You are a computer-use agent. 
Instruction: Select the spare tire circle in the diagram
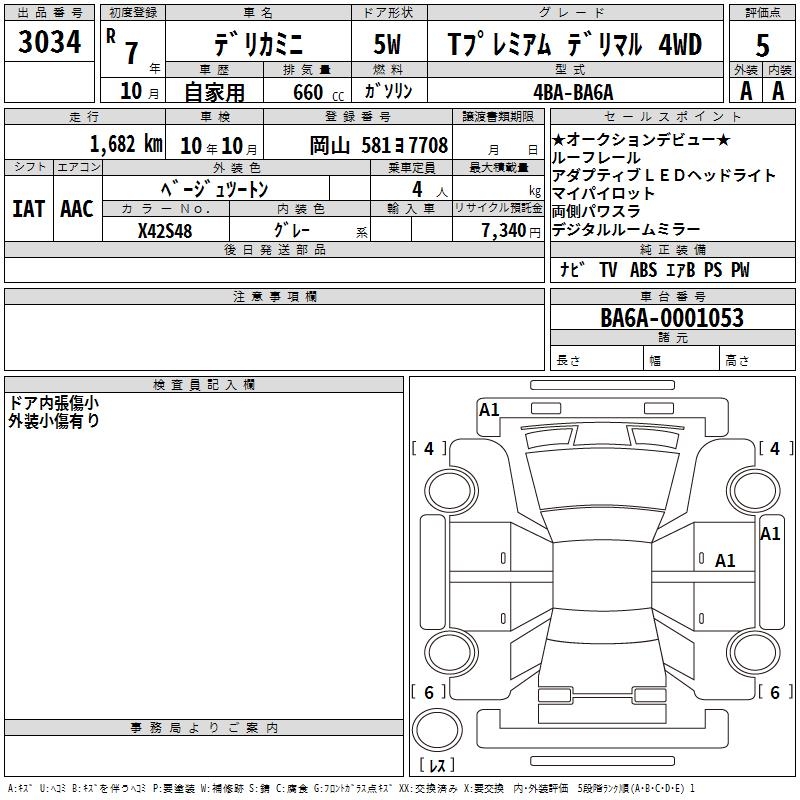[x=437, y=730]
